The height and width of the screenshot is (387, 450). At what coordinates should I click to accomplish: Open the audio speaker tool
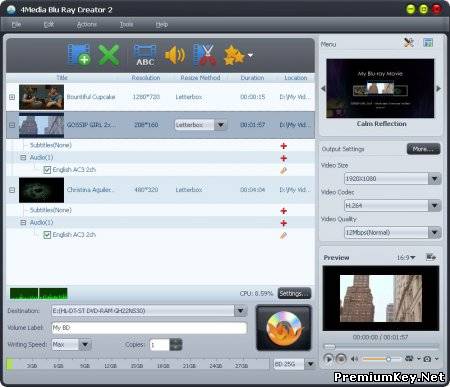tap(175, 55)
